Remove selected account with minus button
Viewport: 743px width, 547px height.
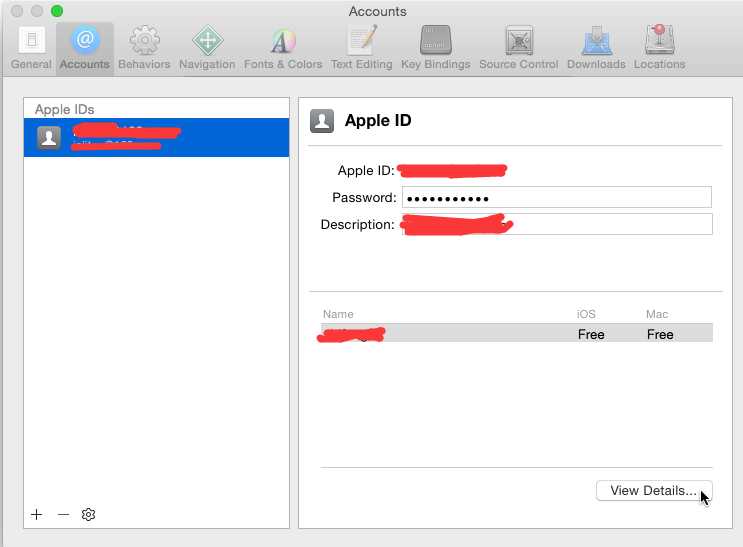click(x=63, y=514)
